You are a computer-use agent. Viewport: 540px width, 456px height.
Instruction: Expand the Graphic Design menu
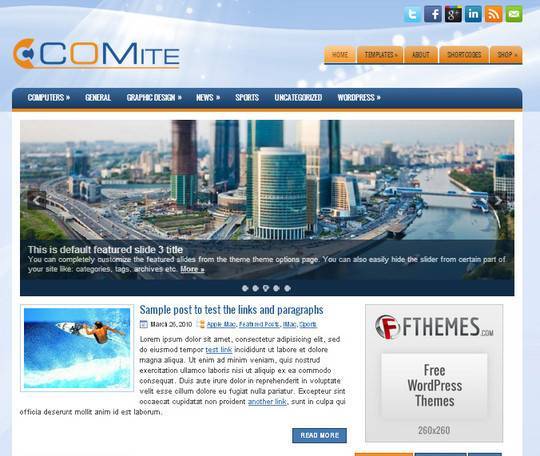(x=154, y=97)
